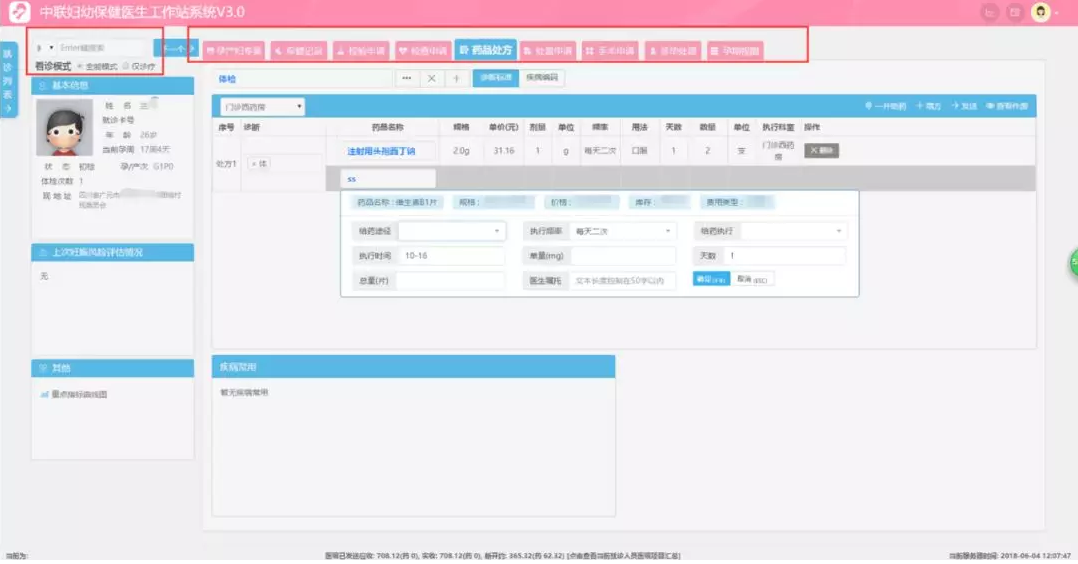Click the drug name 注射用头孢西丁钠

[381, 151]
